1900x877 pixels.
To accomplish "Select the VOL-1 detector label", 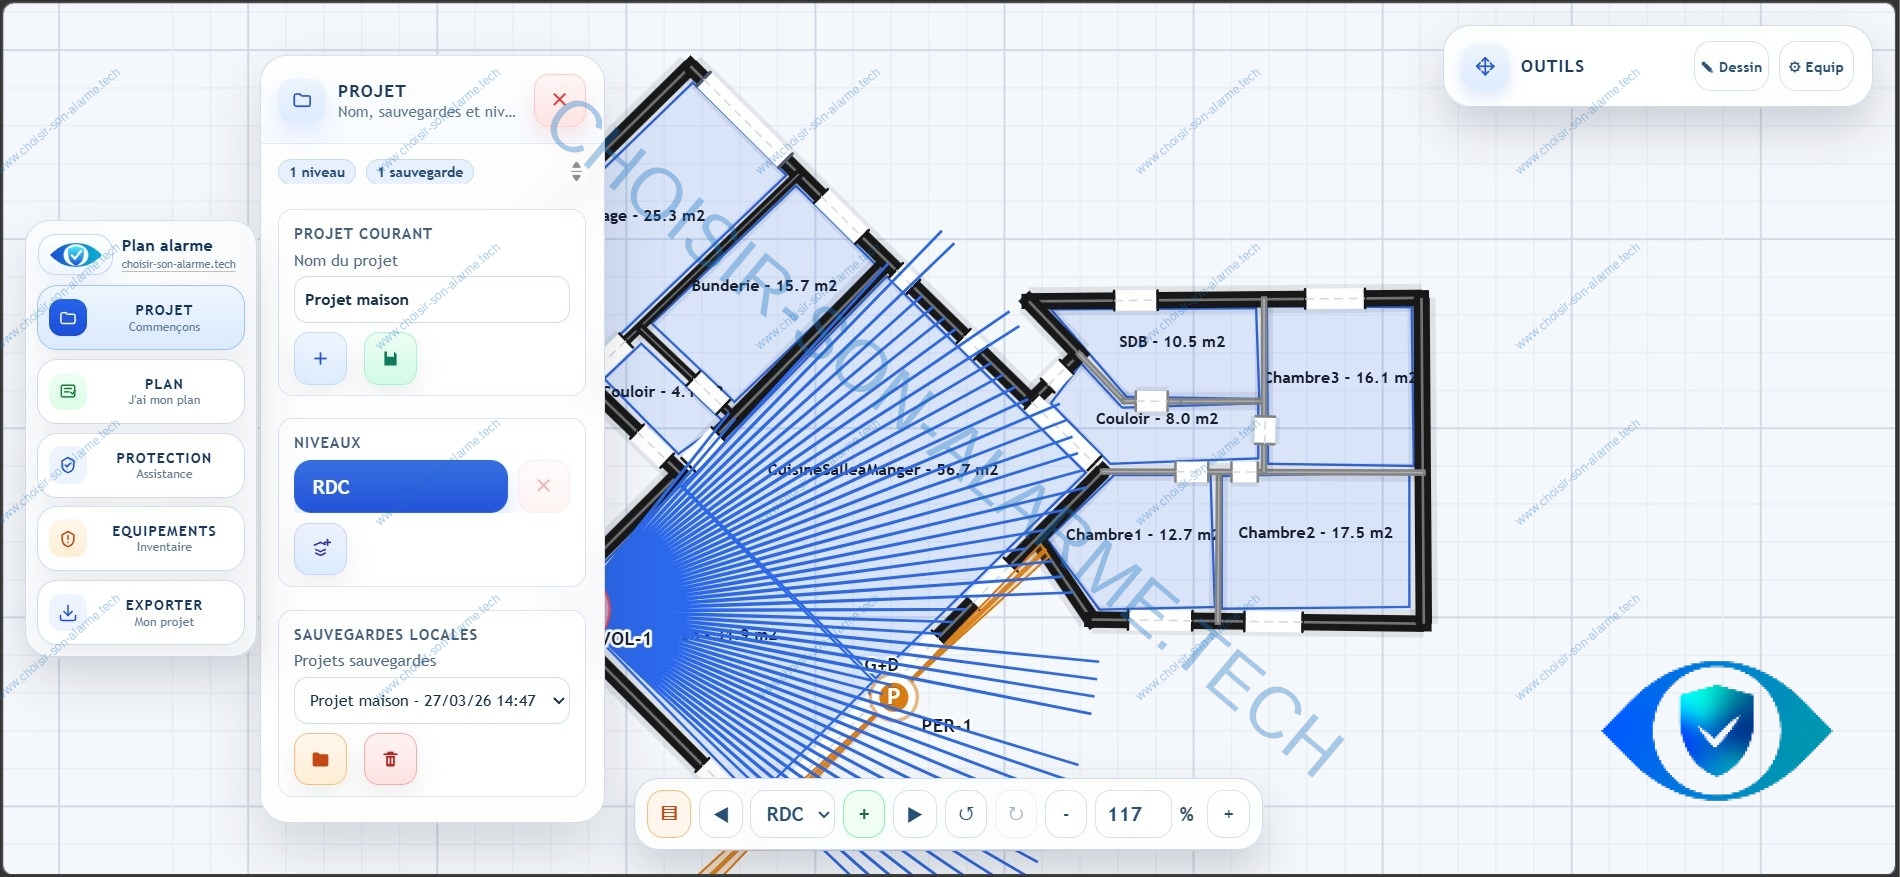I will 628,639.
